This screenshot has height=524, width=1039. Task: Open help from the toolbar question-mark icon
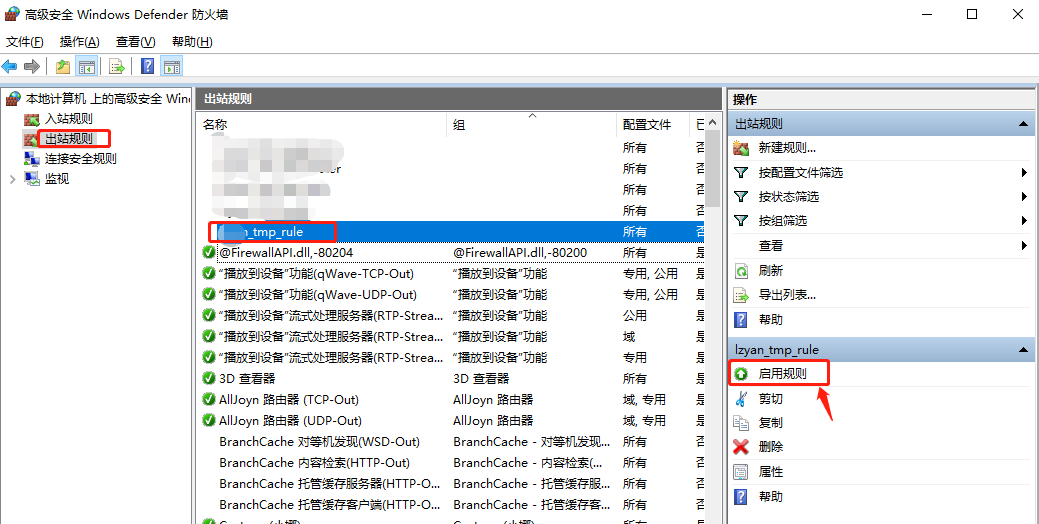coord(148,66)
